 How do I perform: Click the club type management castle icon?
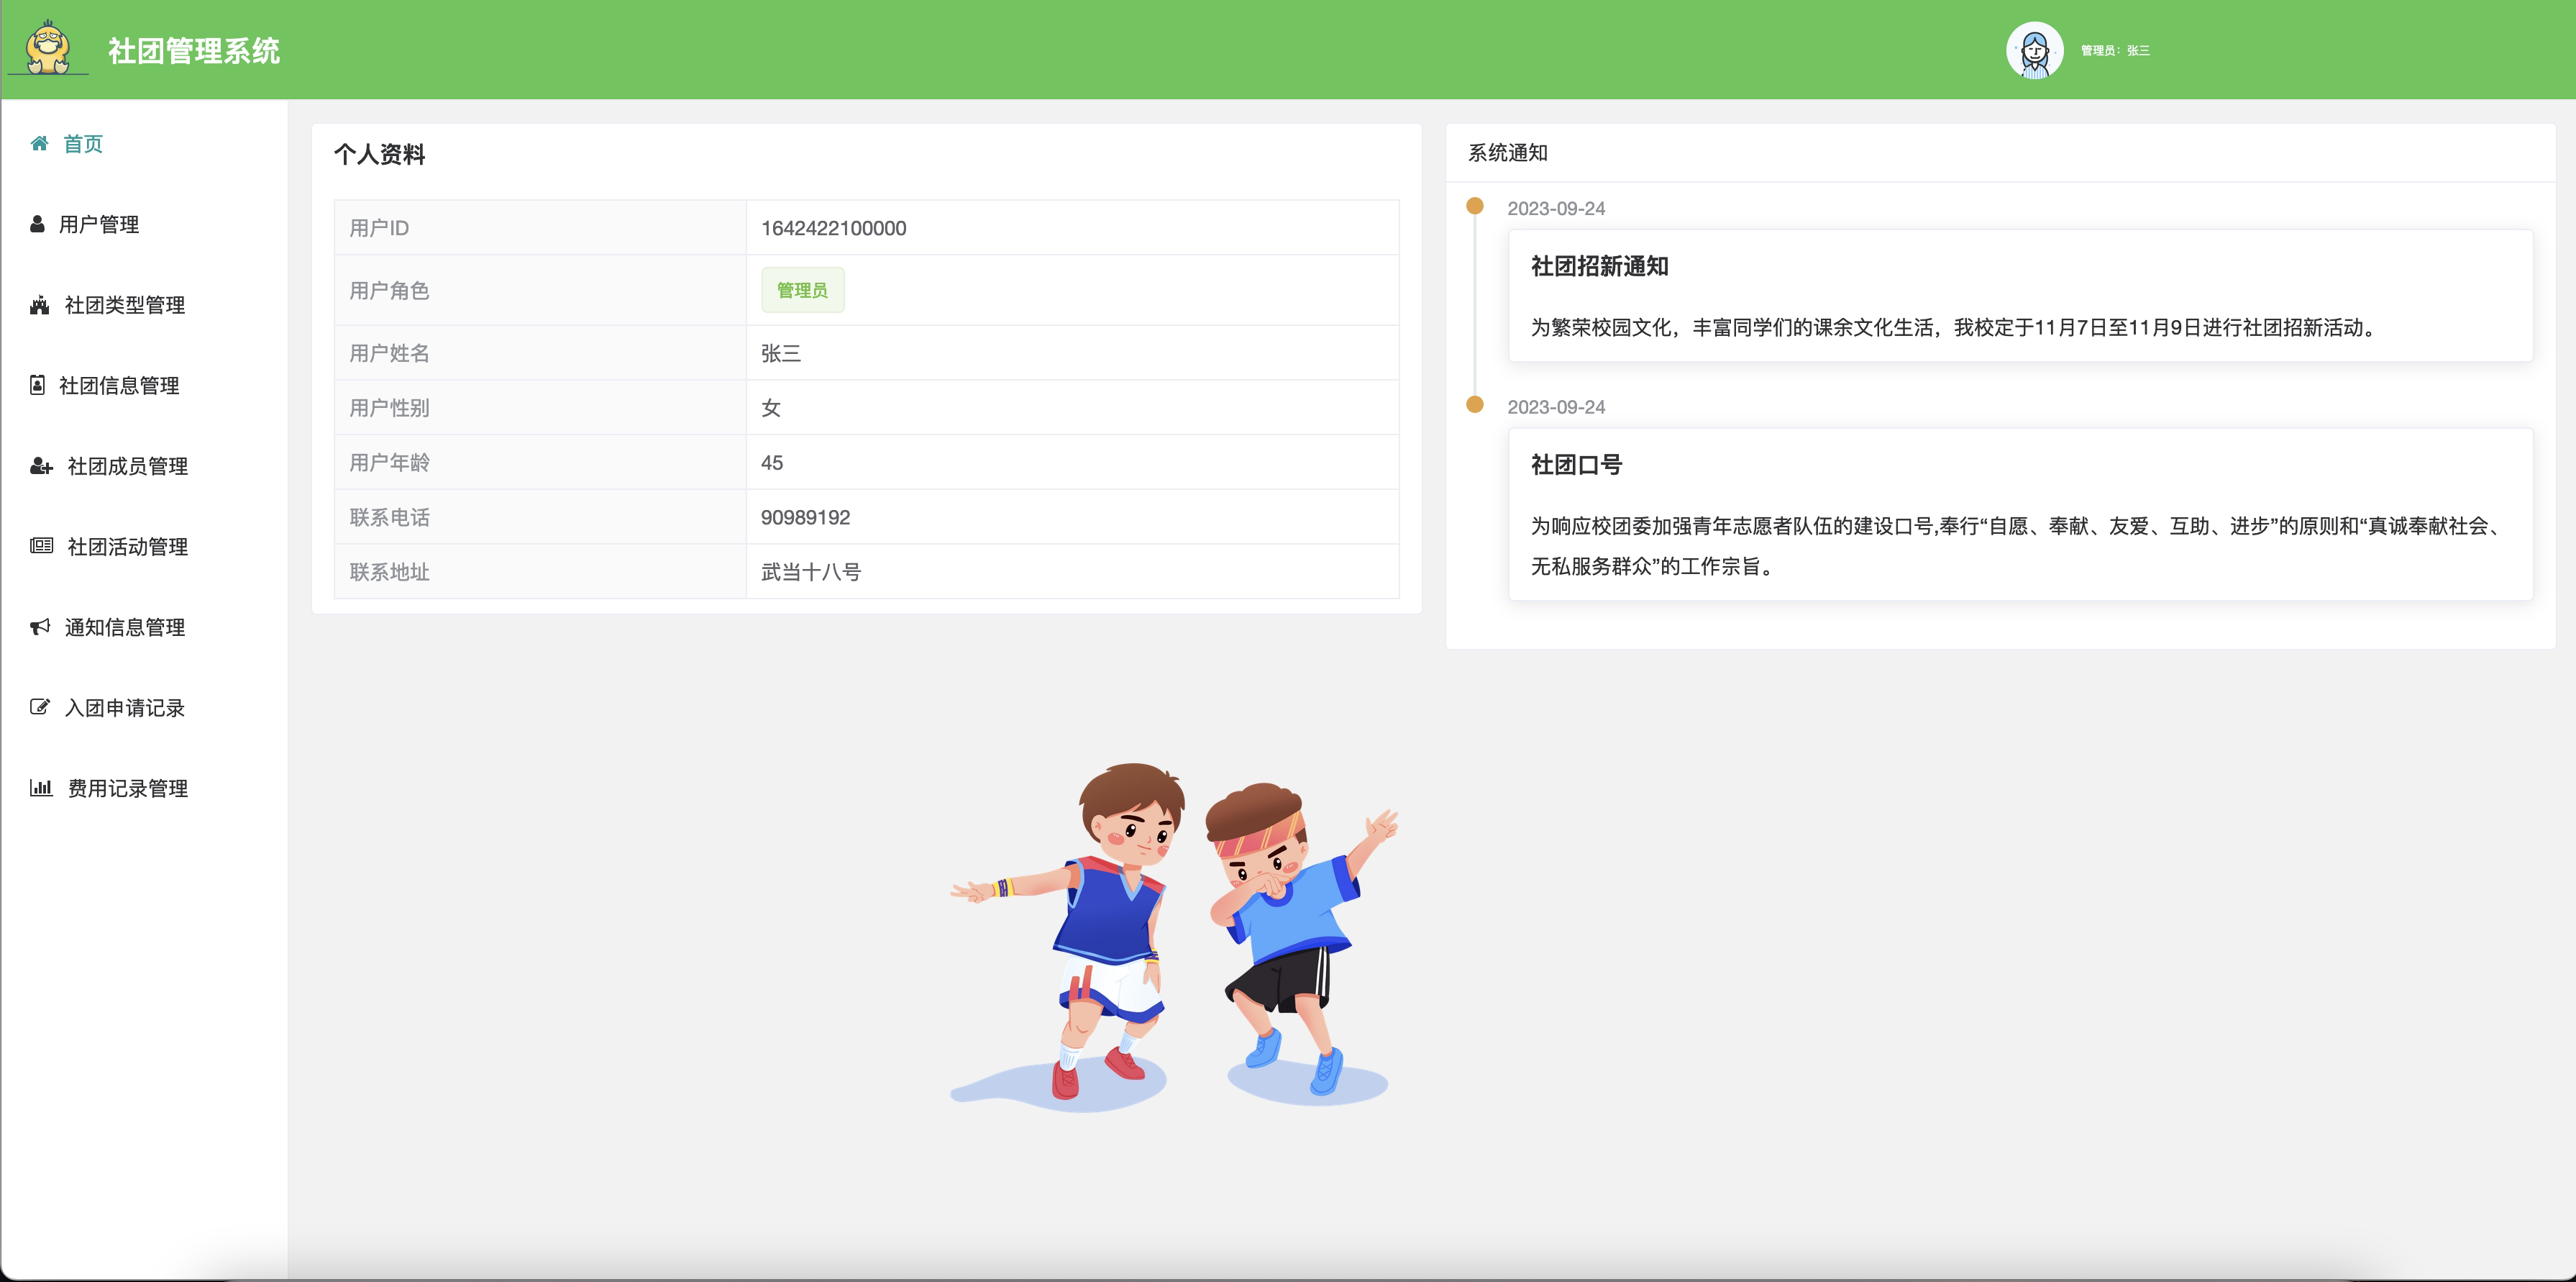pos(40,305)
